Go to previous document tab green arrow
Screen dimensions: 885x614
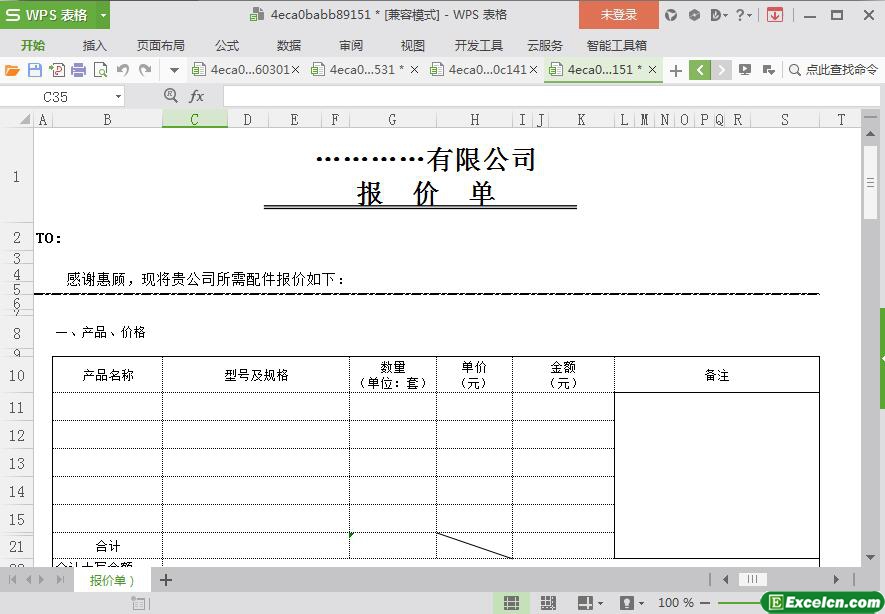(700, 70)
